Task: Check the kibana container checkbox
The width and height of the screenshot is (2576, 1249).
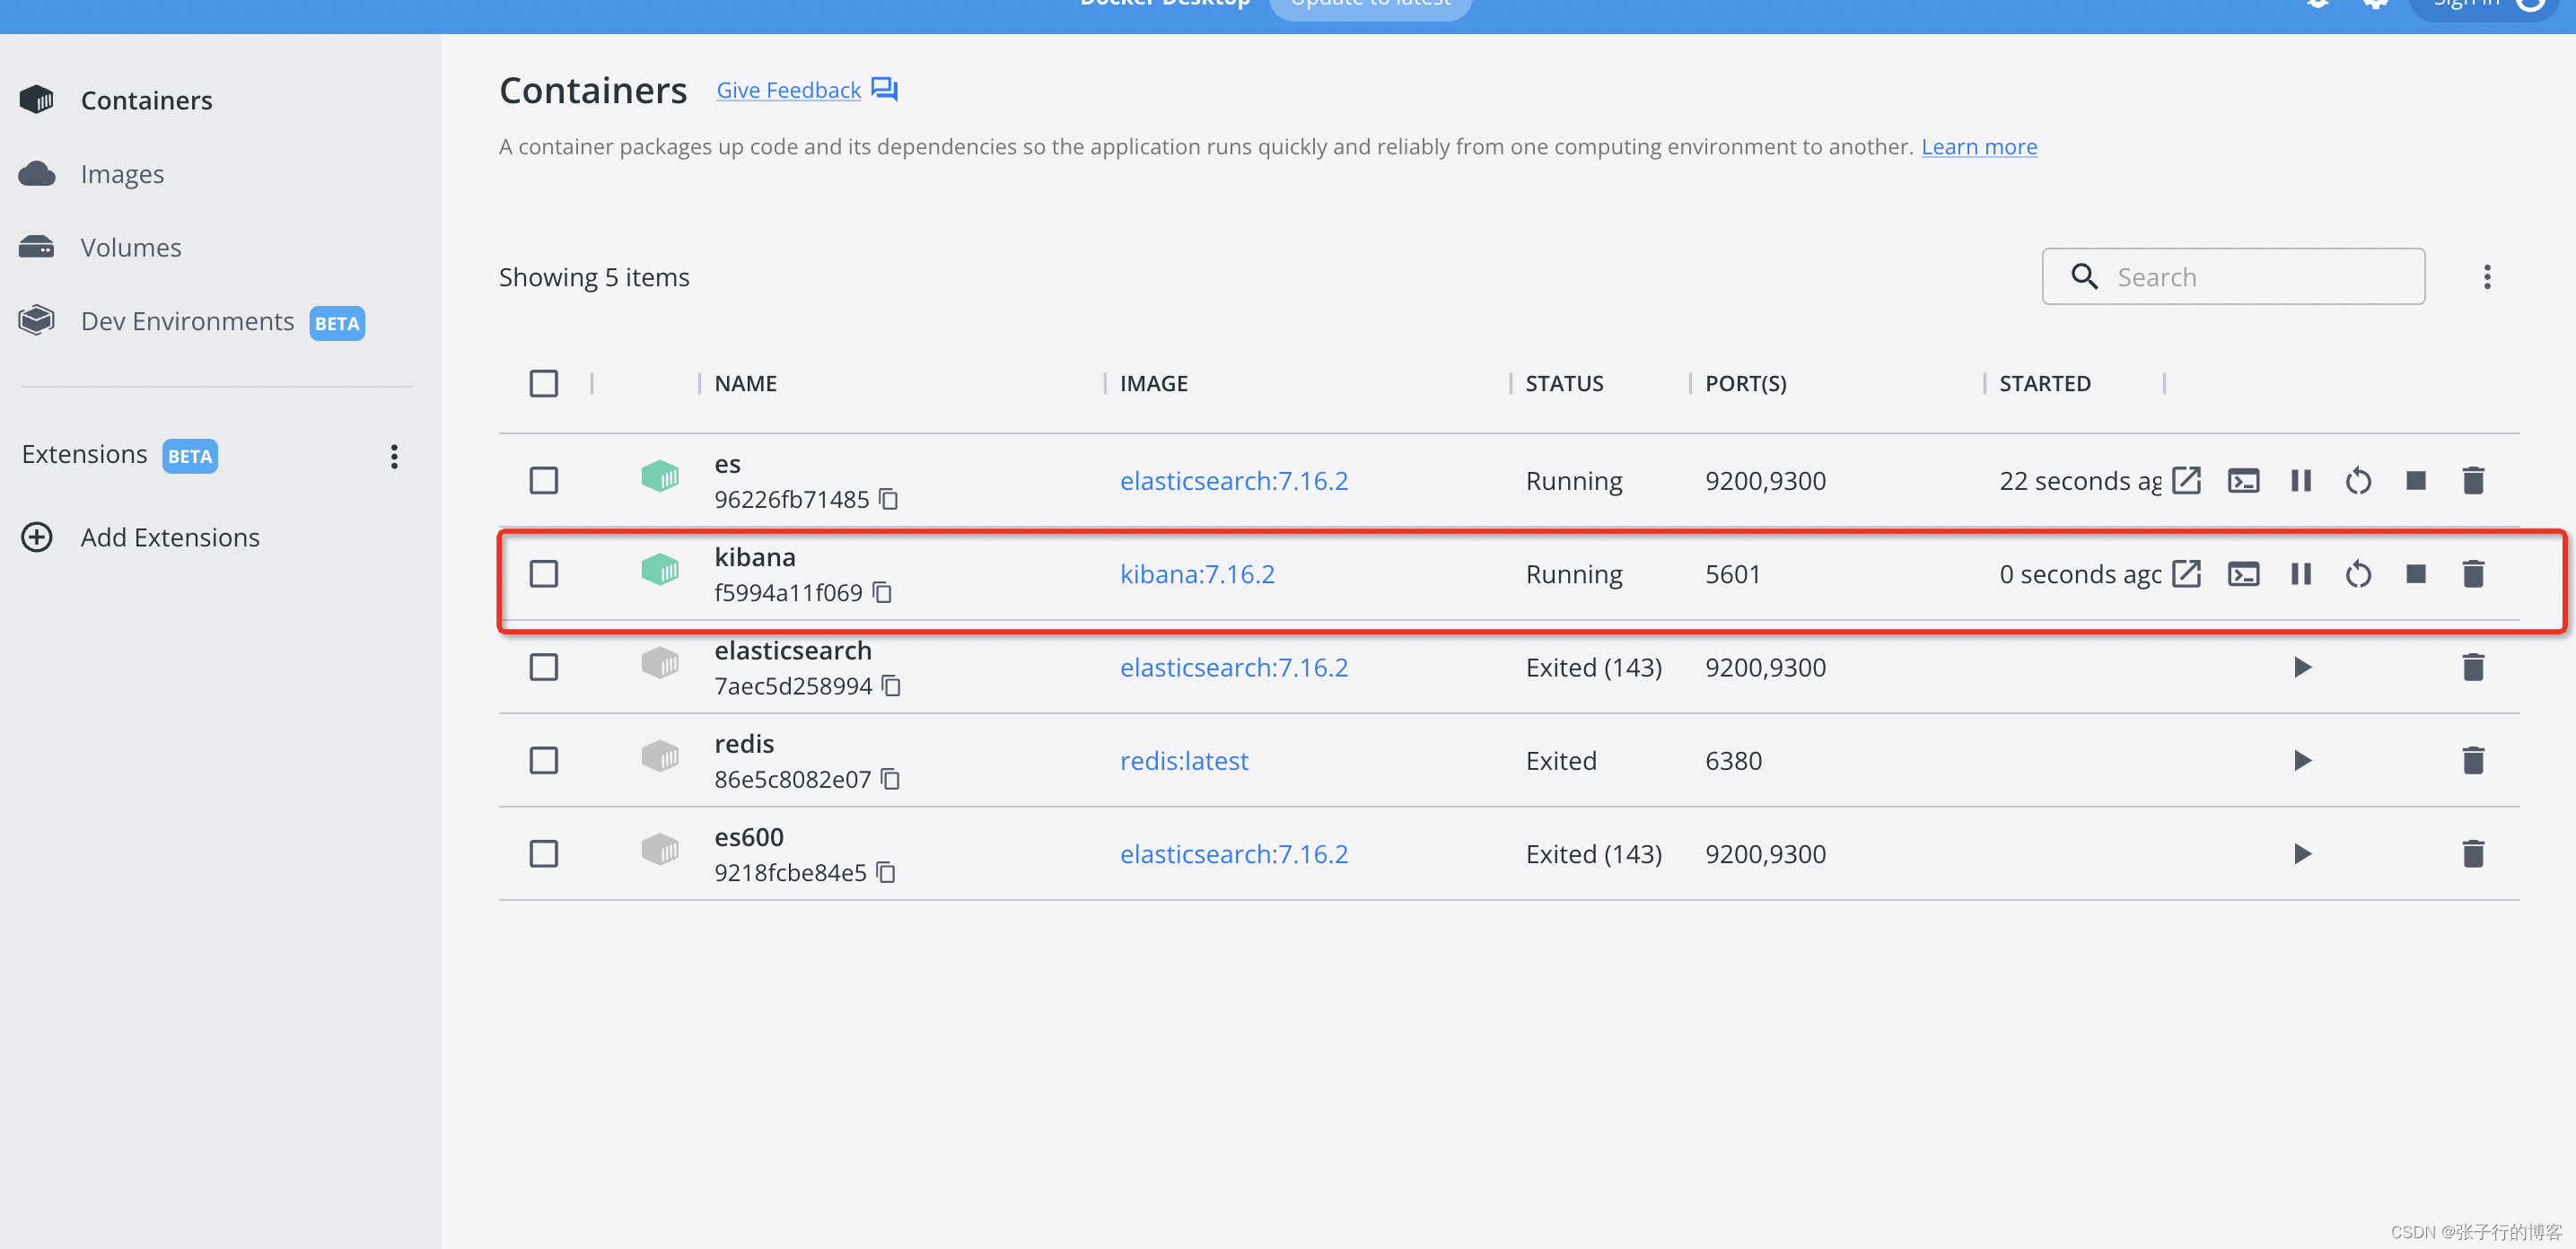Action: point(543,573)
